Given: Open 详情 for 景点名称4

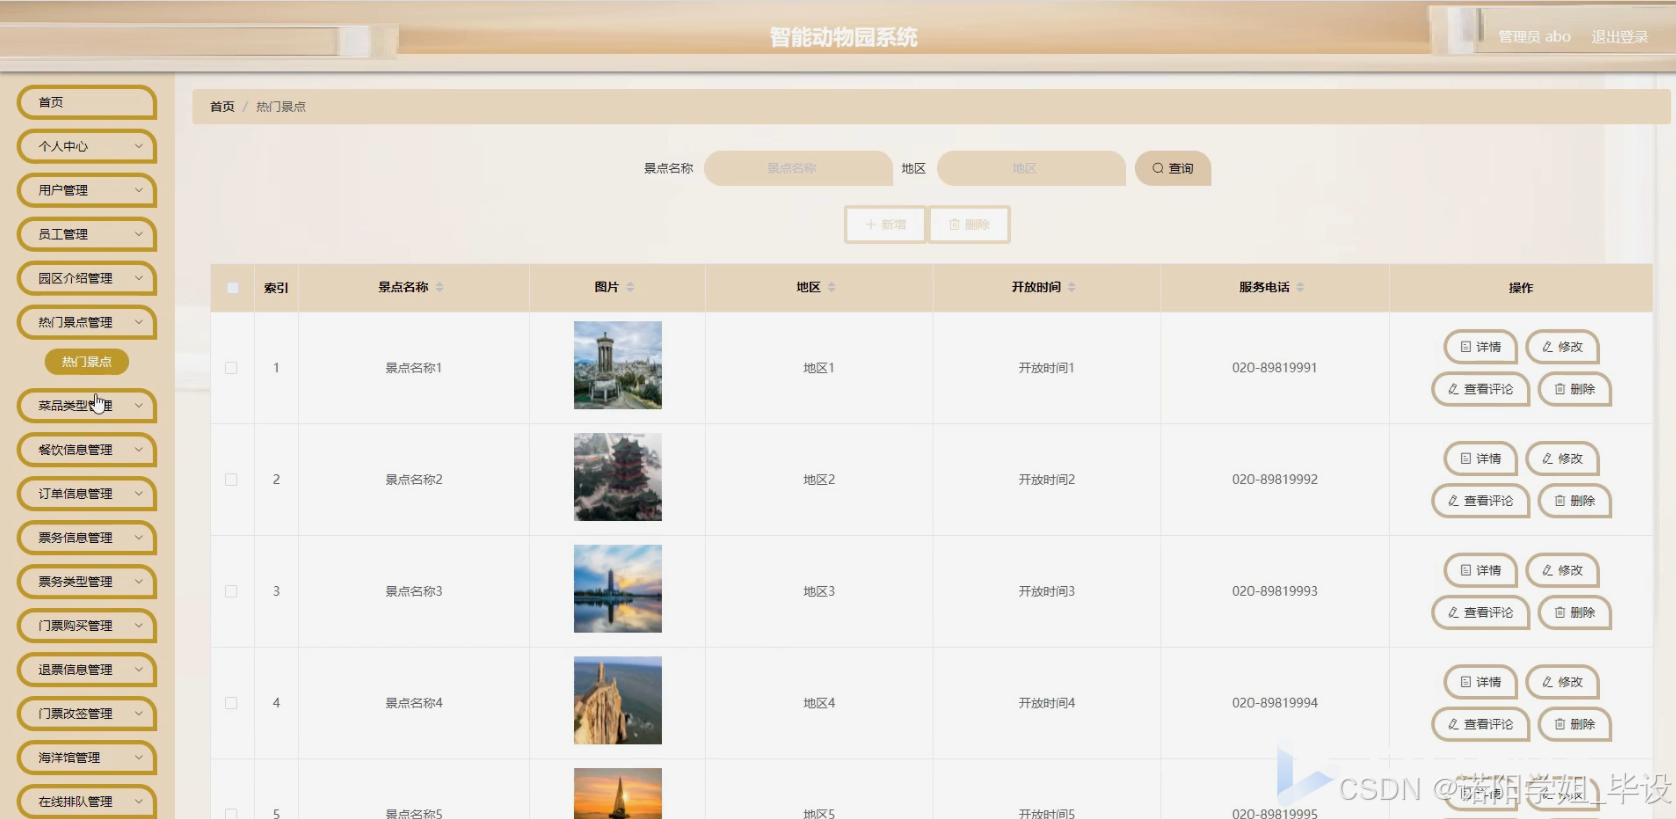Looking at the screenshot, I should click(1481, 682).
